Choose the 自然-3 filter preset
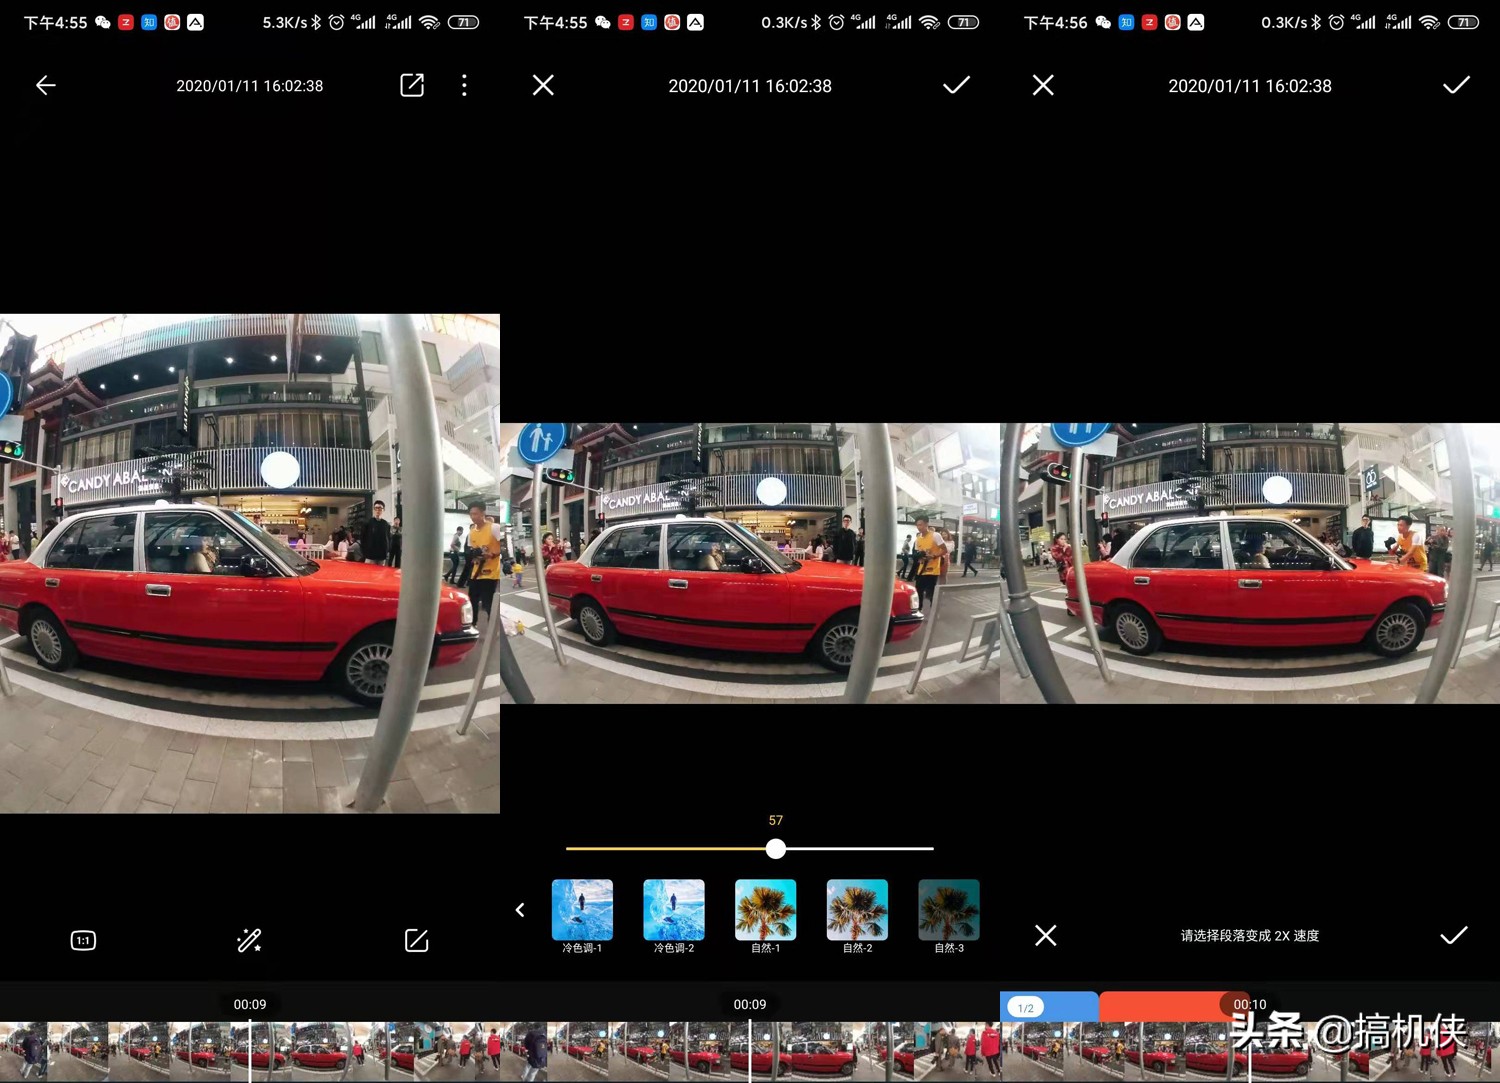Image resolution: width=1500 pixels, height=1083 pixels. click(948, 908)
